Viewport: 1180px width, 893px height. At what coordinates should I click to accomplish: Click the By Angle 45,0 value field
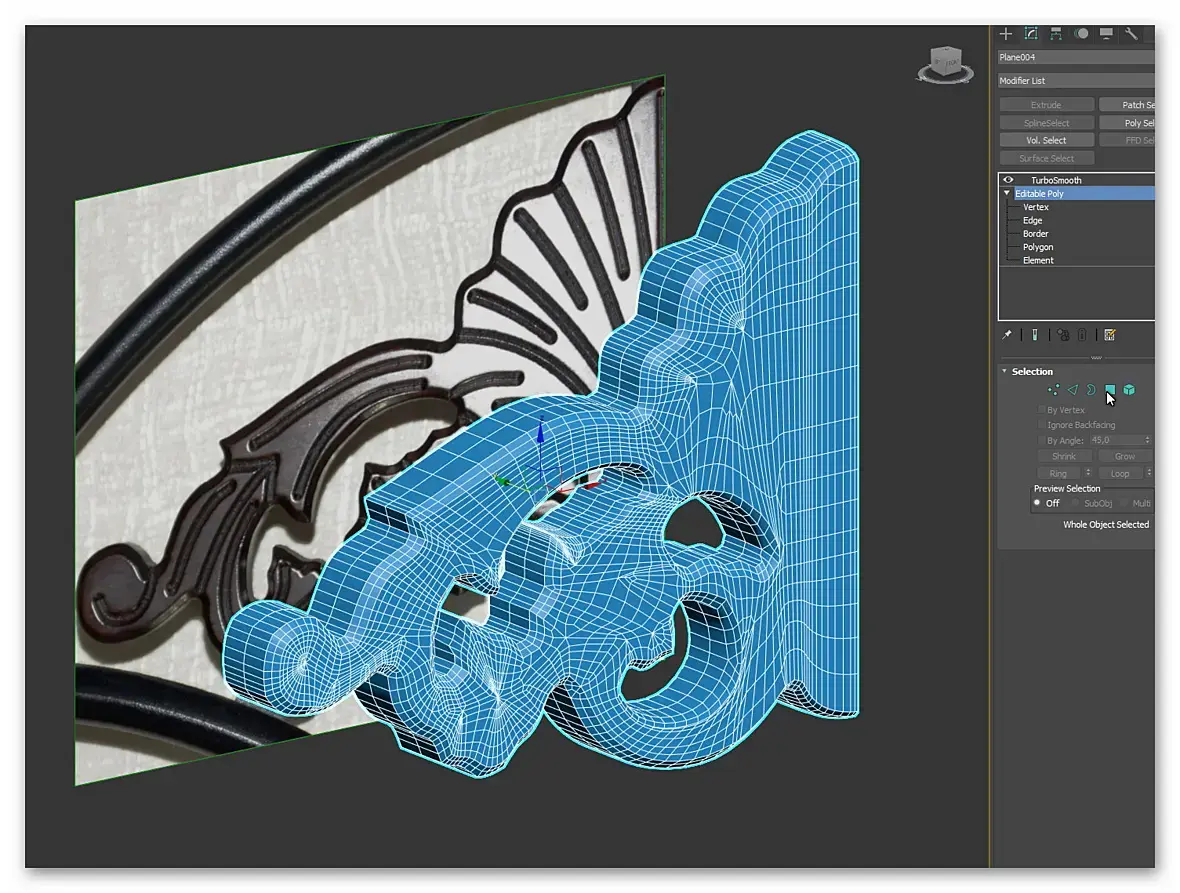click(x=1117, y=440)
